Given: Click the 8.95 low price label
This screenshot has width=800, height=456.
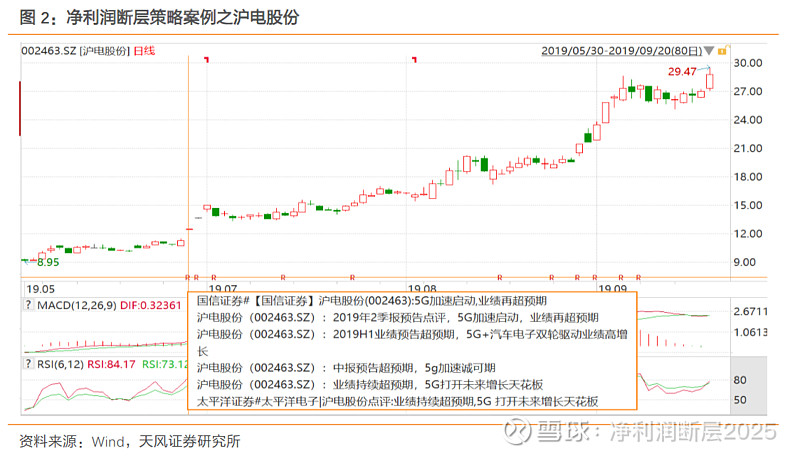Looking at the screenshot, I should click(48, 262).
